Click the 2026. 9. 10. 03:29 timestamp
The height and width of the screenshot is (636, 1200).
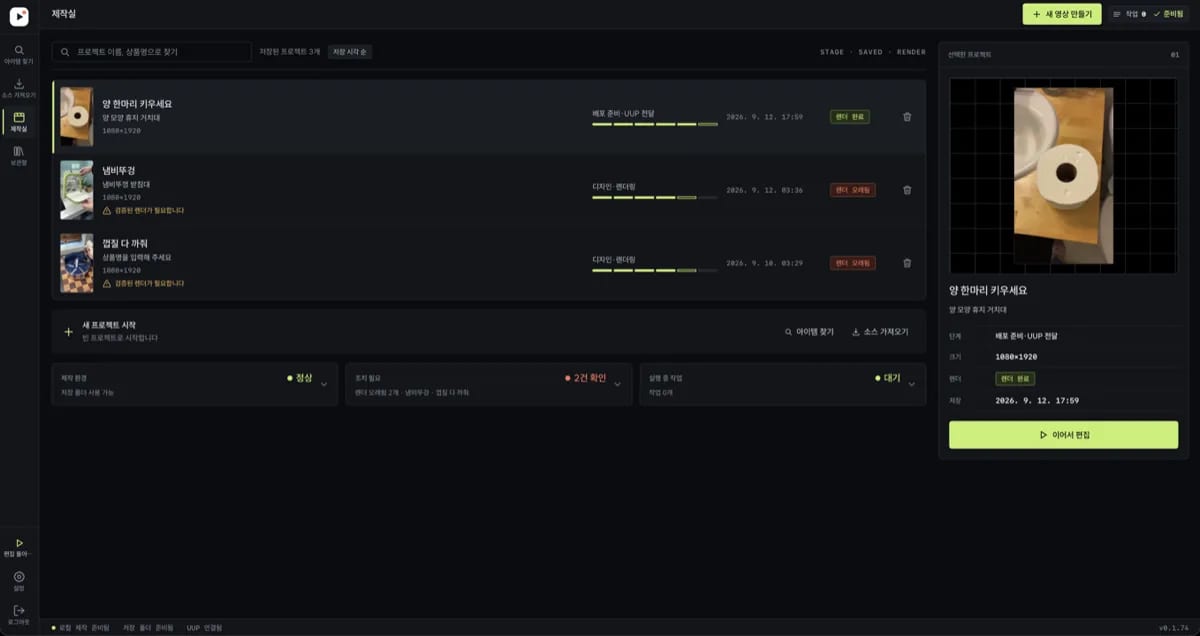pyautogui.click(x=764, y=263)
